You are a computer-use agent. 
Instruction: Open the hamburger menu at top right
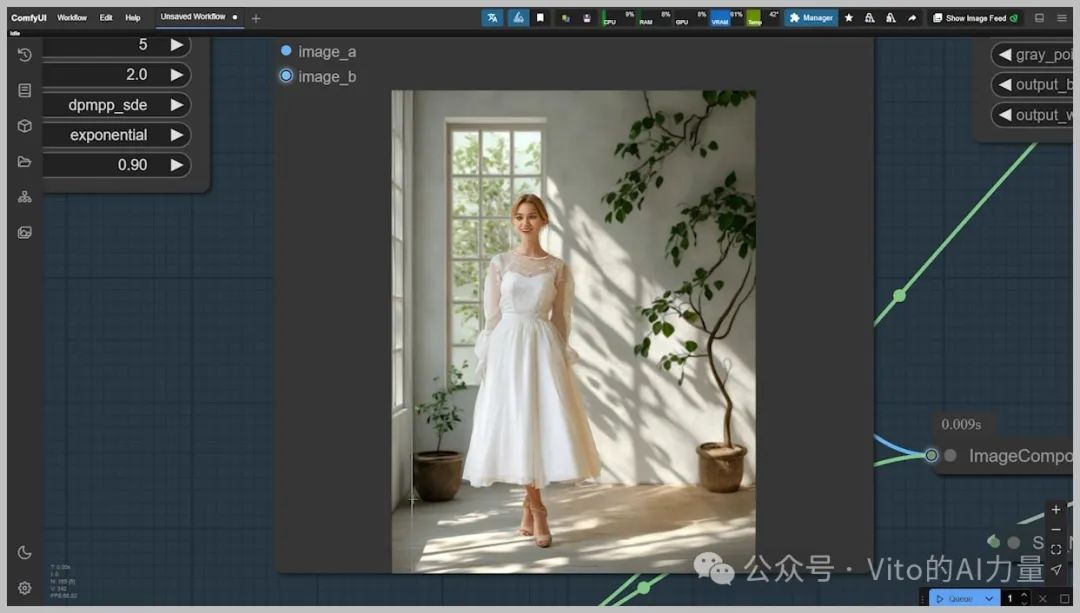[1061, 18]
